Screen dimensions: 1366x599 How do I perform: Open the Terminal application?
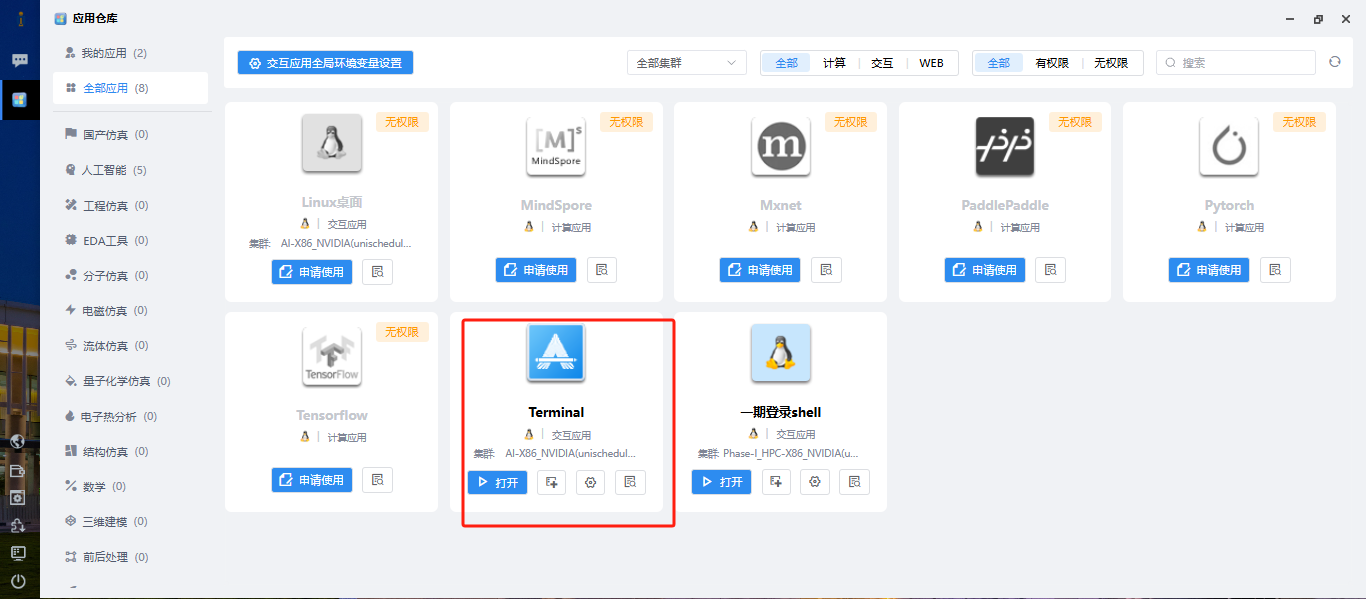[x=497, y=482]
